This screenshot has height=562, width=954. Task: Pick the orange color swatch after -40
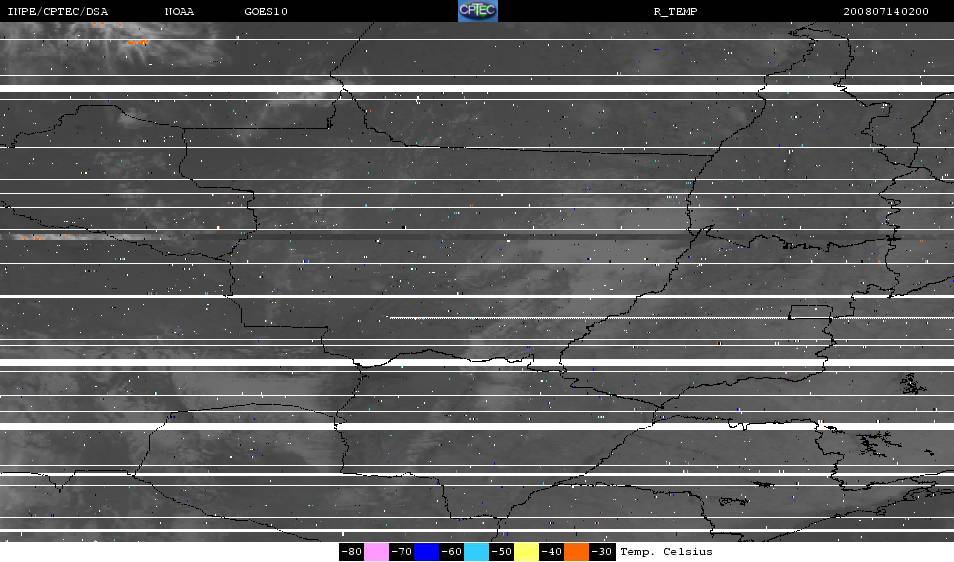point(576,552)
